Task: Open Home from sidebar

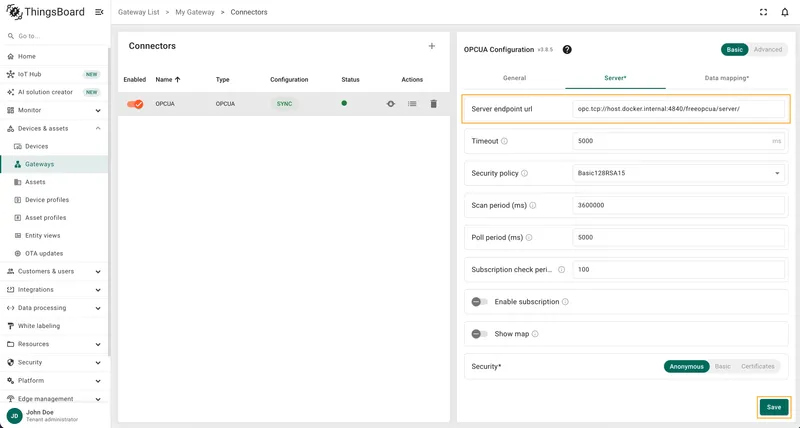Action: [54, 56]
